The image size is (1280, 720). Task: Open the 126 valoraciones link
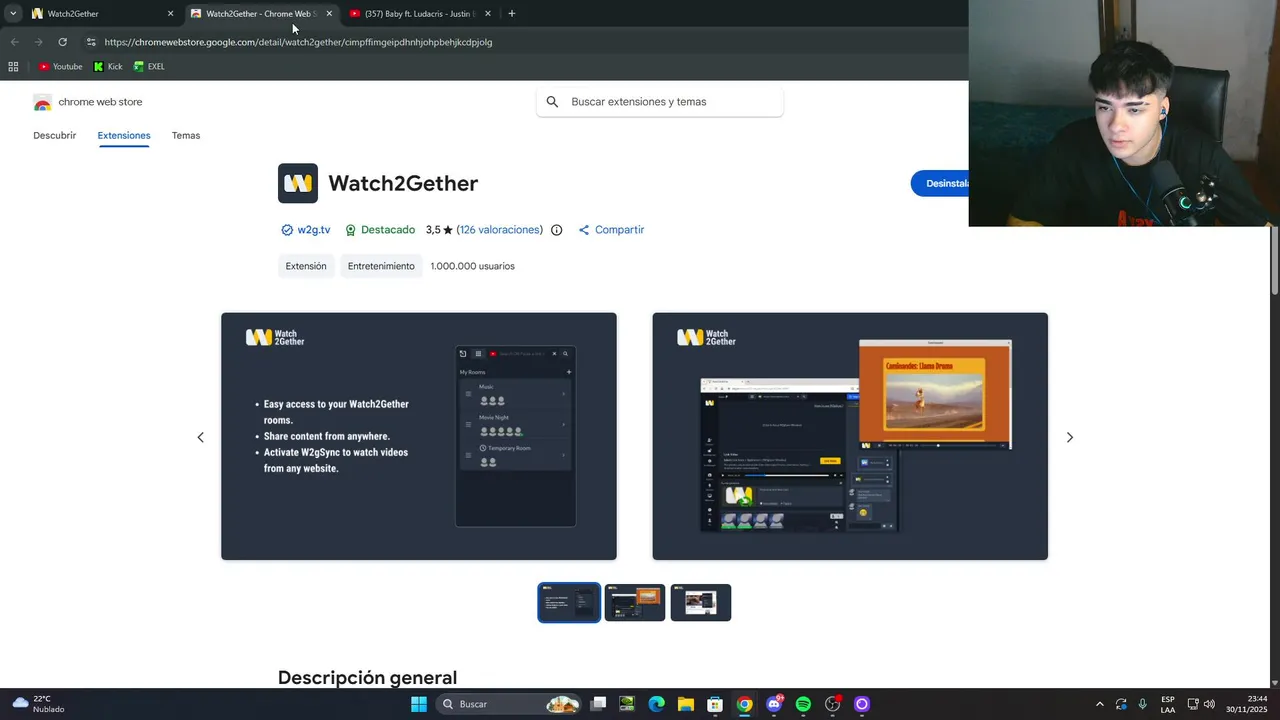pyautogui.click(x=500, y=230)
